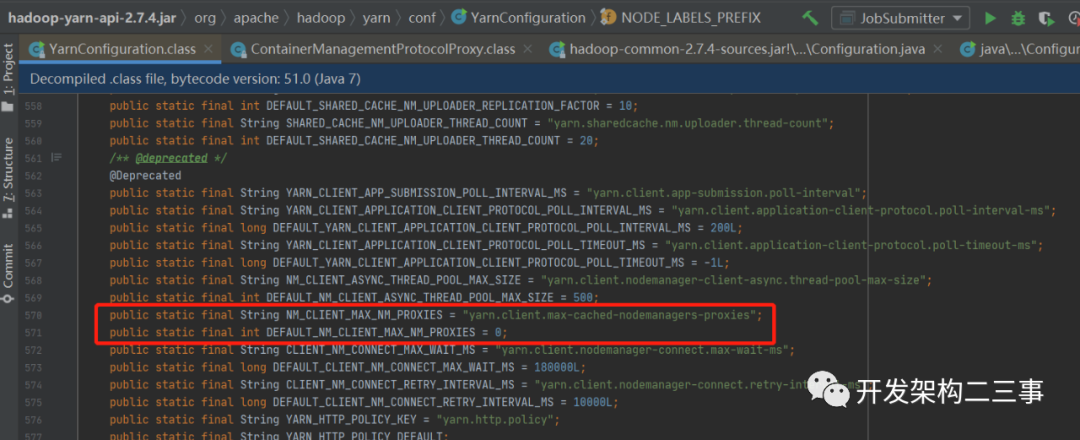1080x440 pixels.
Task: Click the 180000L value on line 573
Action: point(557,367)
